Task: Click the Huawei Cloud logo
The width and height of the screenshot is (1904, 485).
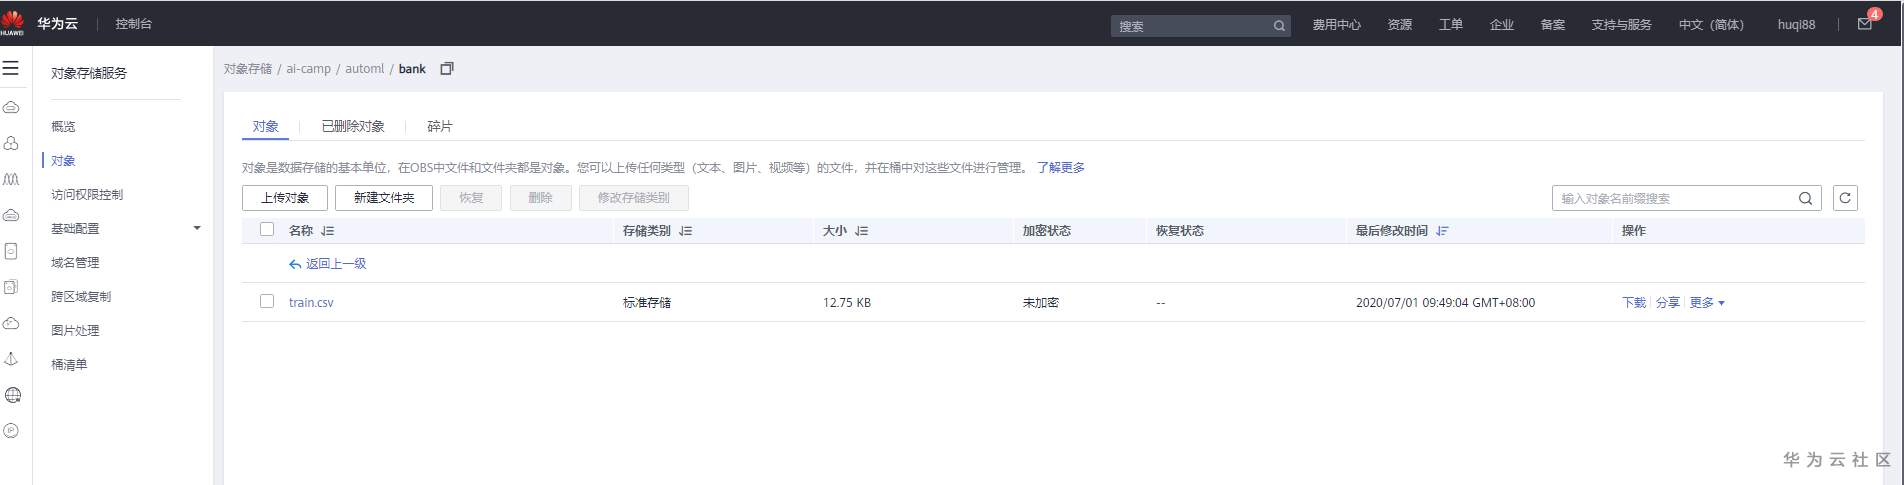Action: tap(12, 23)
